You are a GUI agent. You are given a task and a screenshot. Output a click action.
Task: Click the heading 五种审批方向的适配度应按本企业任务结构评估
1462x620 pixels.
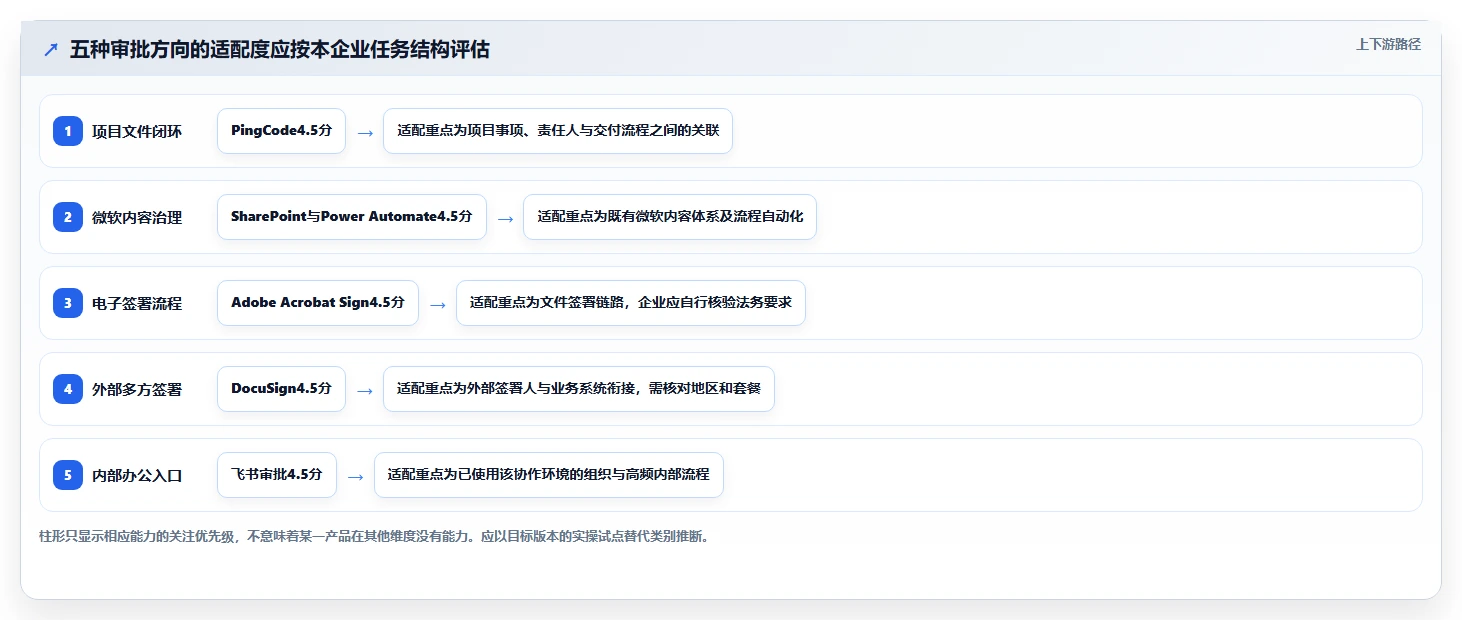279,50
